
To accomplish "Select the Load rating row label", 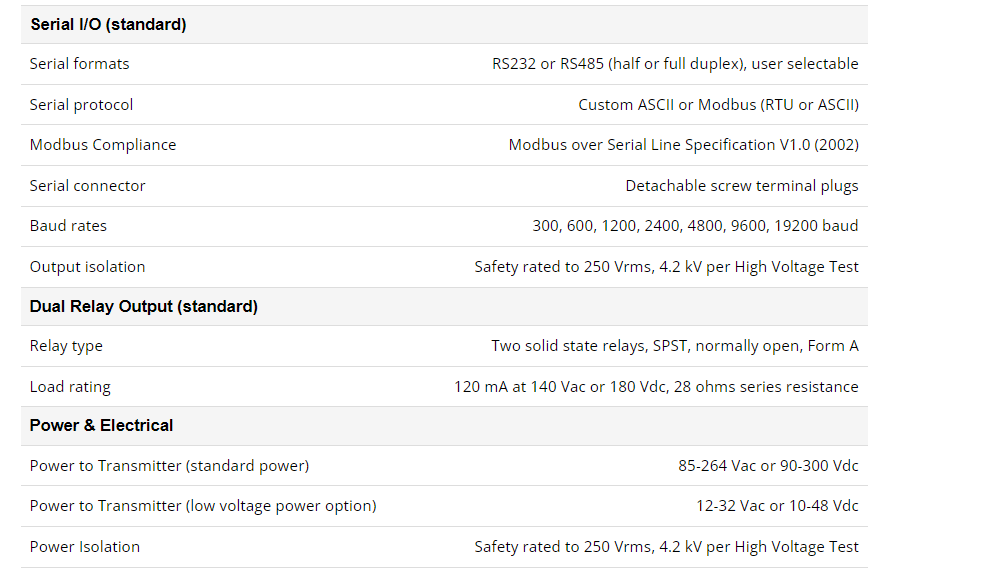I will point(70,387).
